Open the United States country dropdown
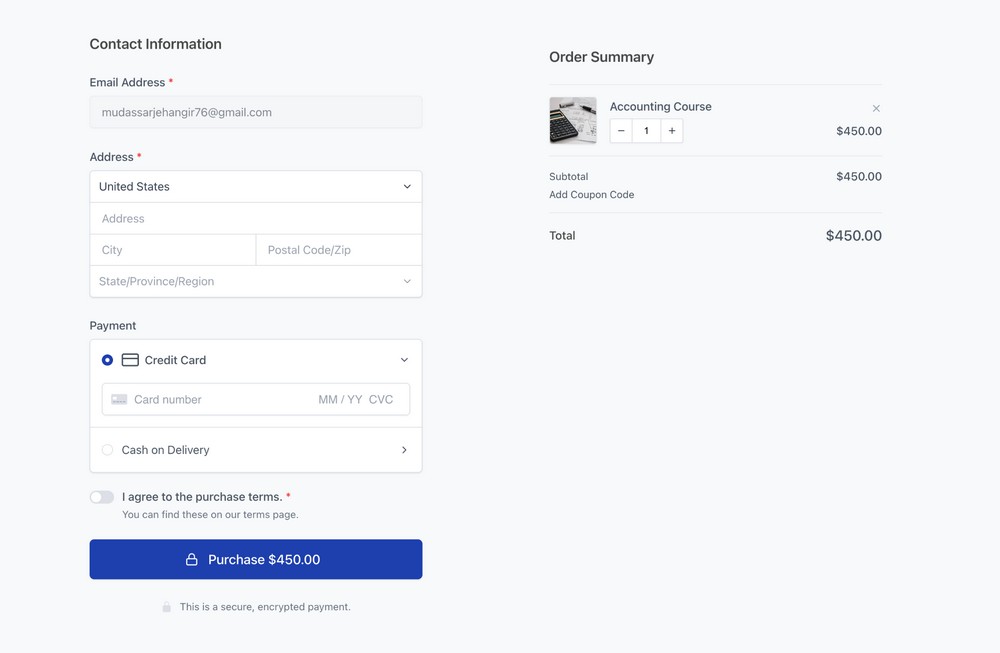The width and height of the screenshot is (1000, 653). coord(255,186)
